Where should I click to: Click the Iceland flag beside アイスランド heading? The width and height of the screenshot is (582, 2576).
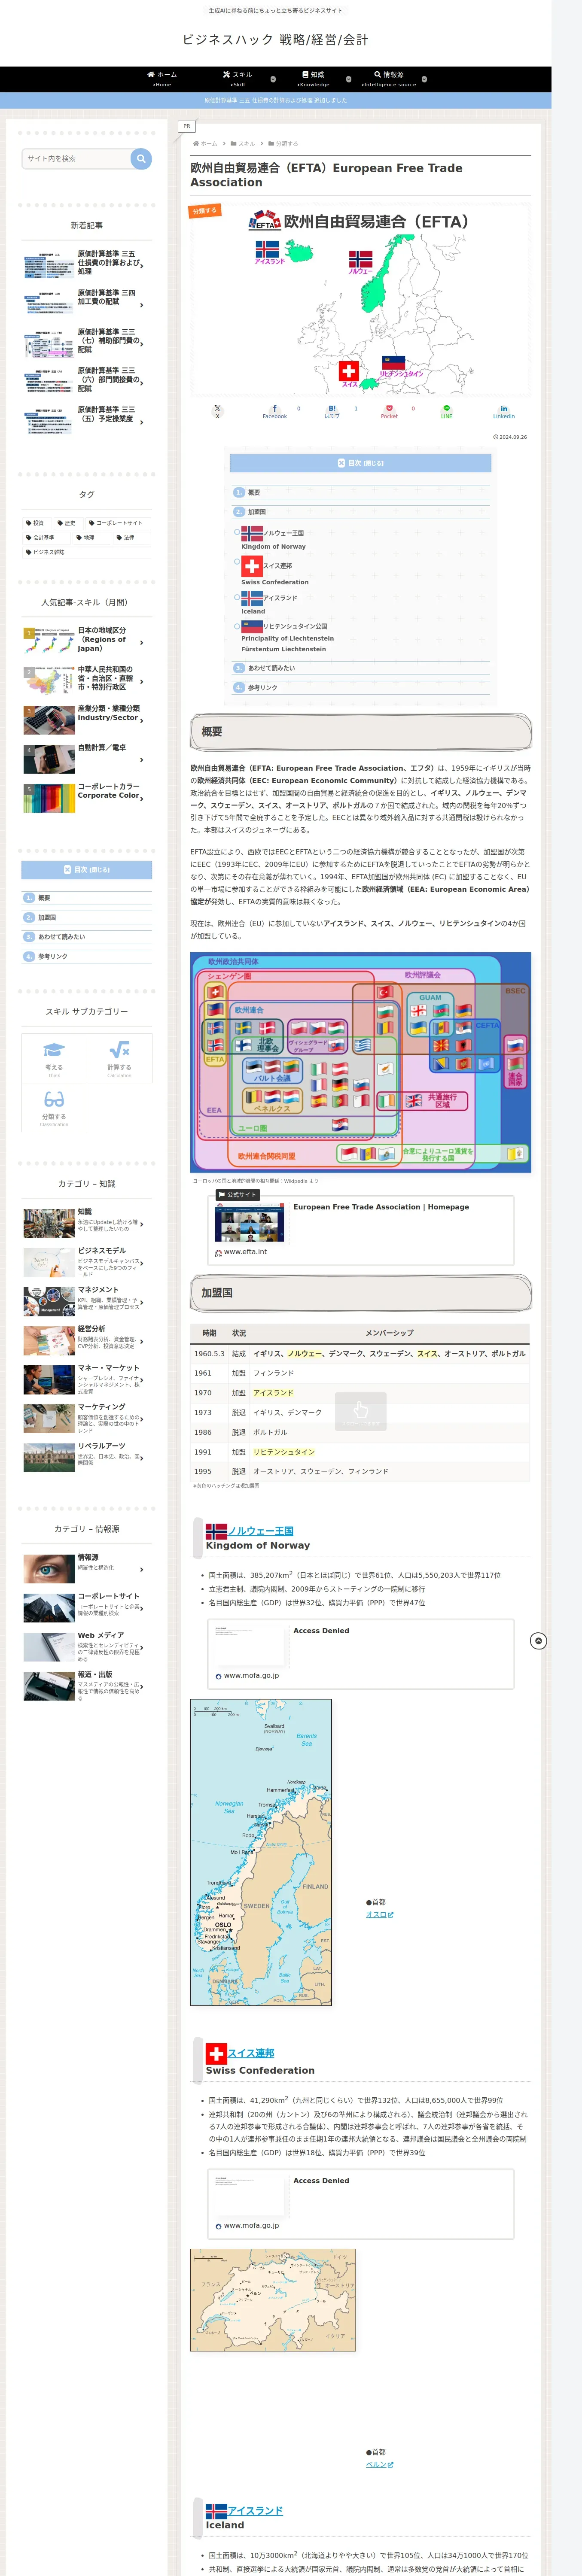coord(216,2511)
